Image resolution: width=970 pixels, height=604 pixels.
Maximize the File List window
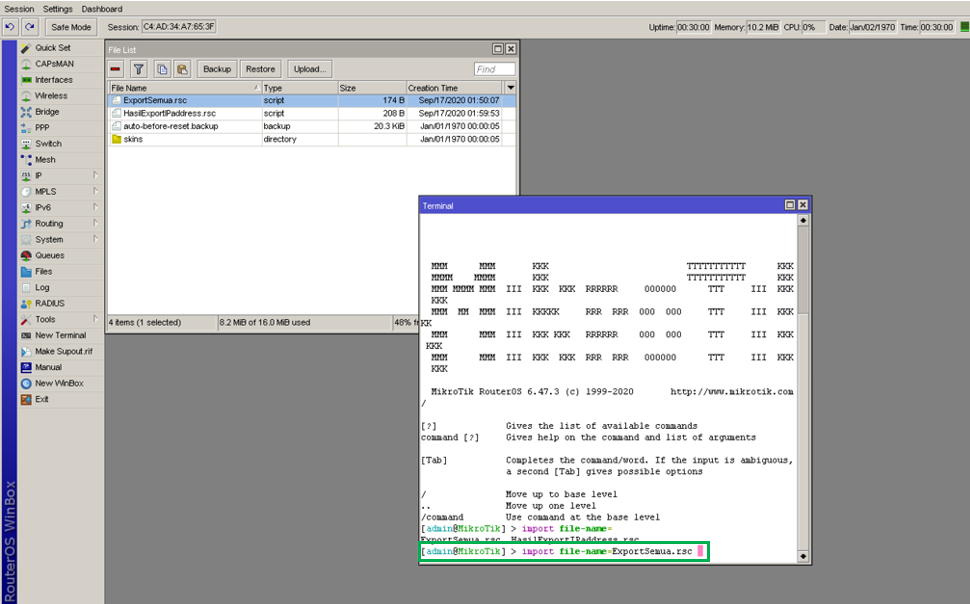(498, 49)
